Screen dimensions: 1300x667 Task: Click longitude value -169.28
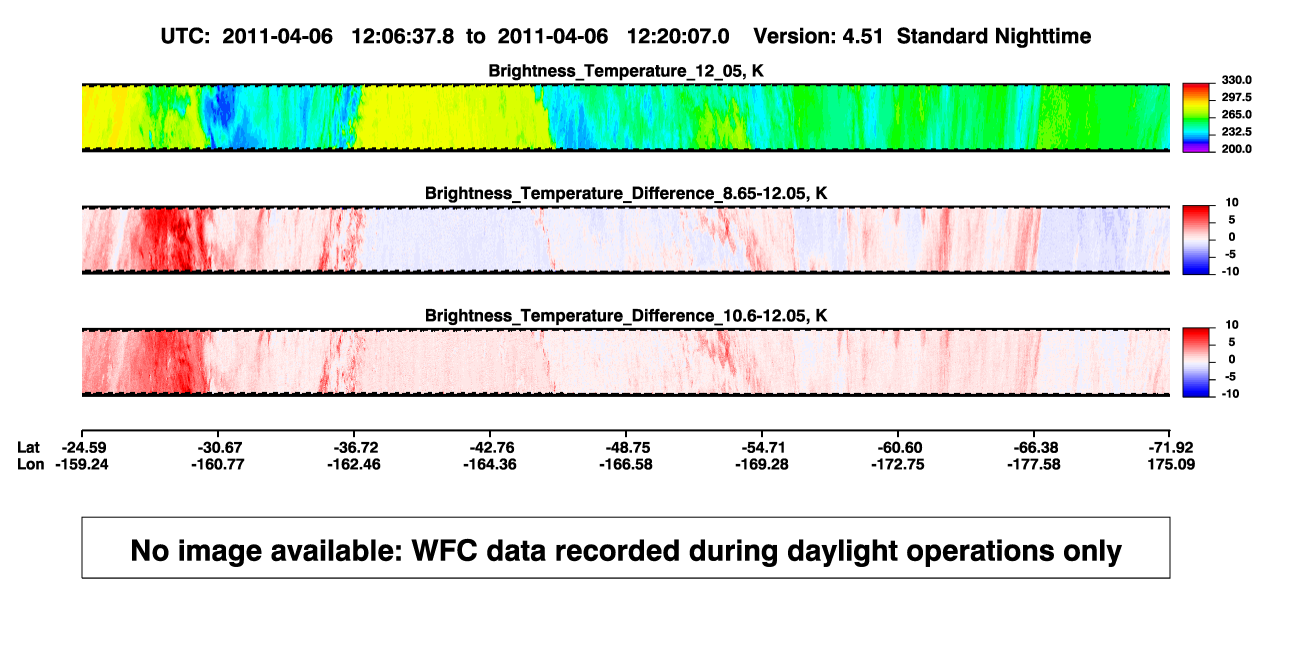[762, 464]
